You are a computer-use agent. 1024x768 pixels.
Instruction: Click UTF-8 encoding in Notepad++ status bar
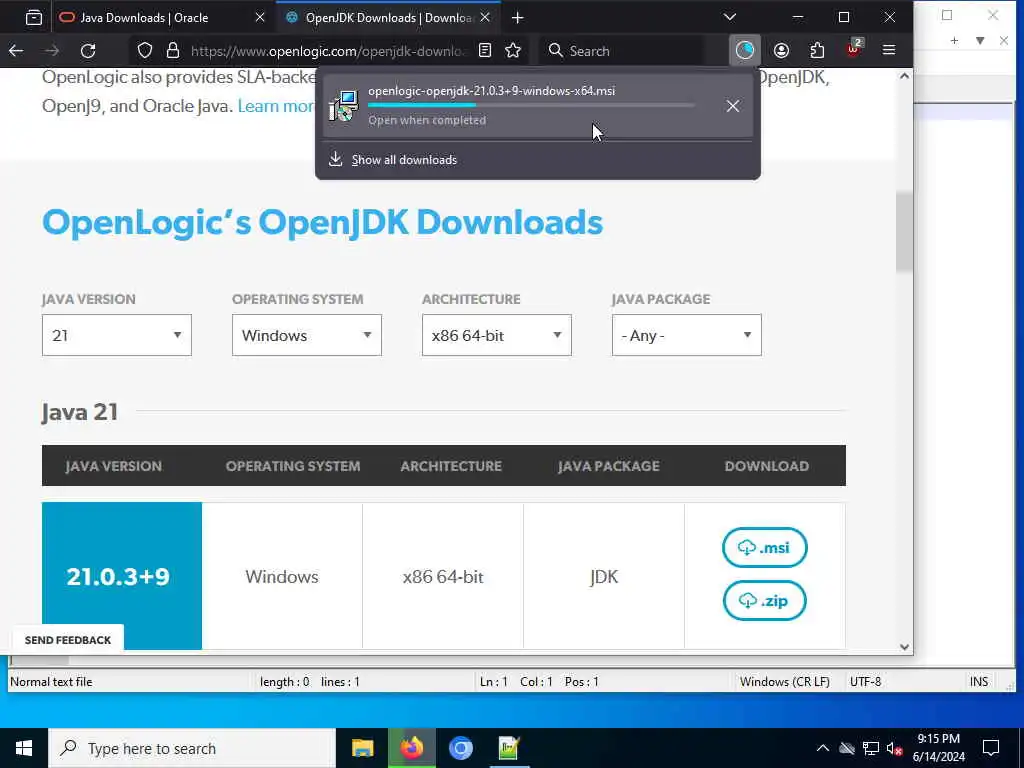(865, 682)
